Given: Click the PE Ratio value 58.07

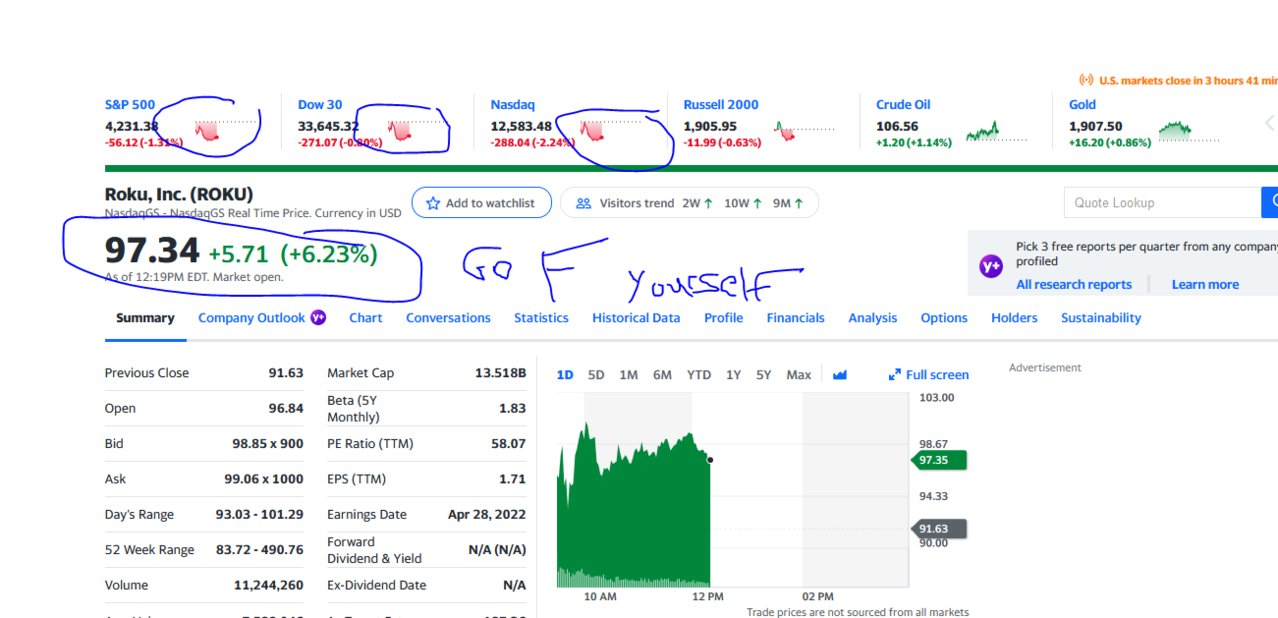Looking at the screenshot, I should click(508, 443).
